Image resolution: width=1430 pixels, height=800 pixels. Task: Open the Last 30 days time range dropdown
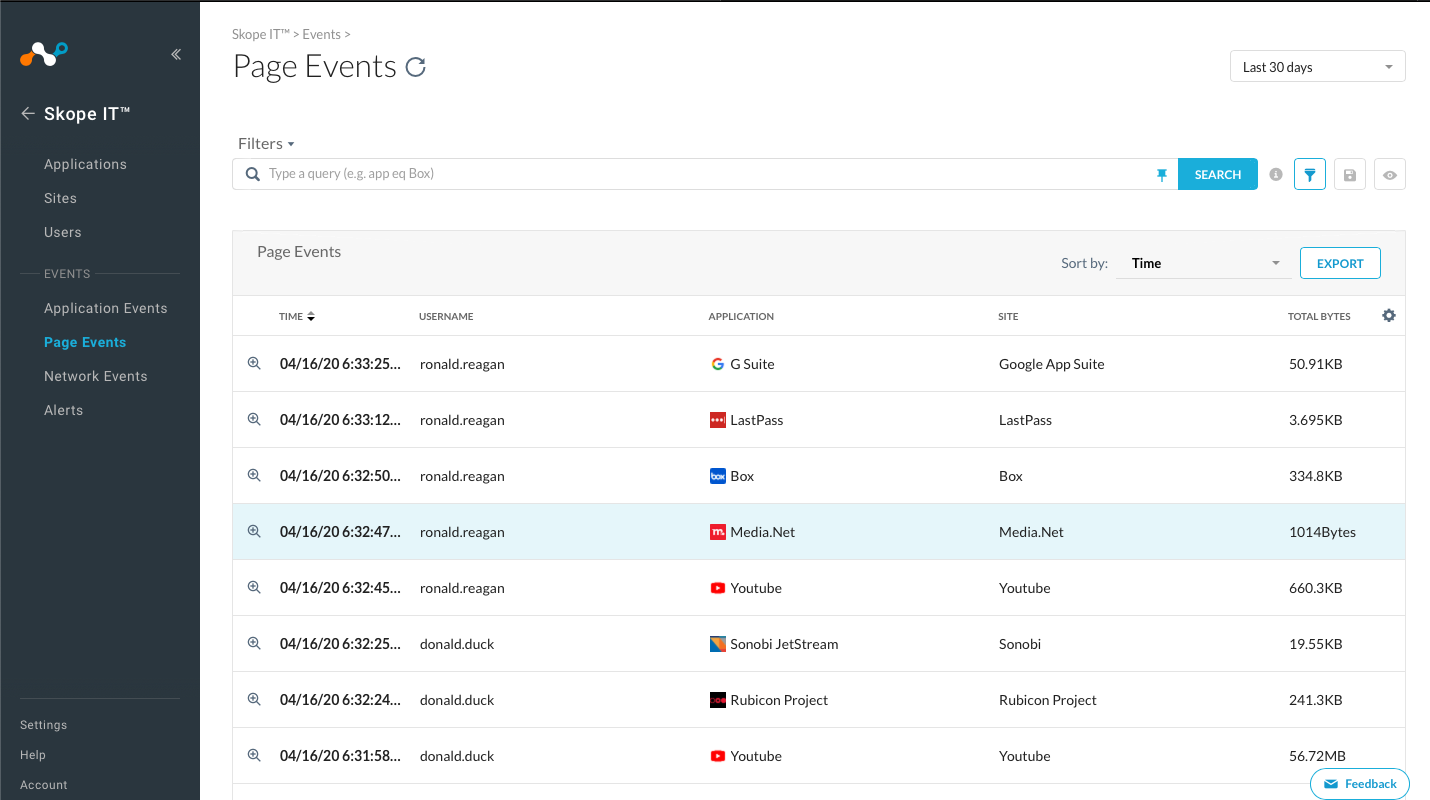pyautogui.click(x=1317, y=67)
